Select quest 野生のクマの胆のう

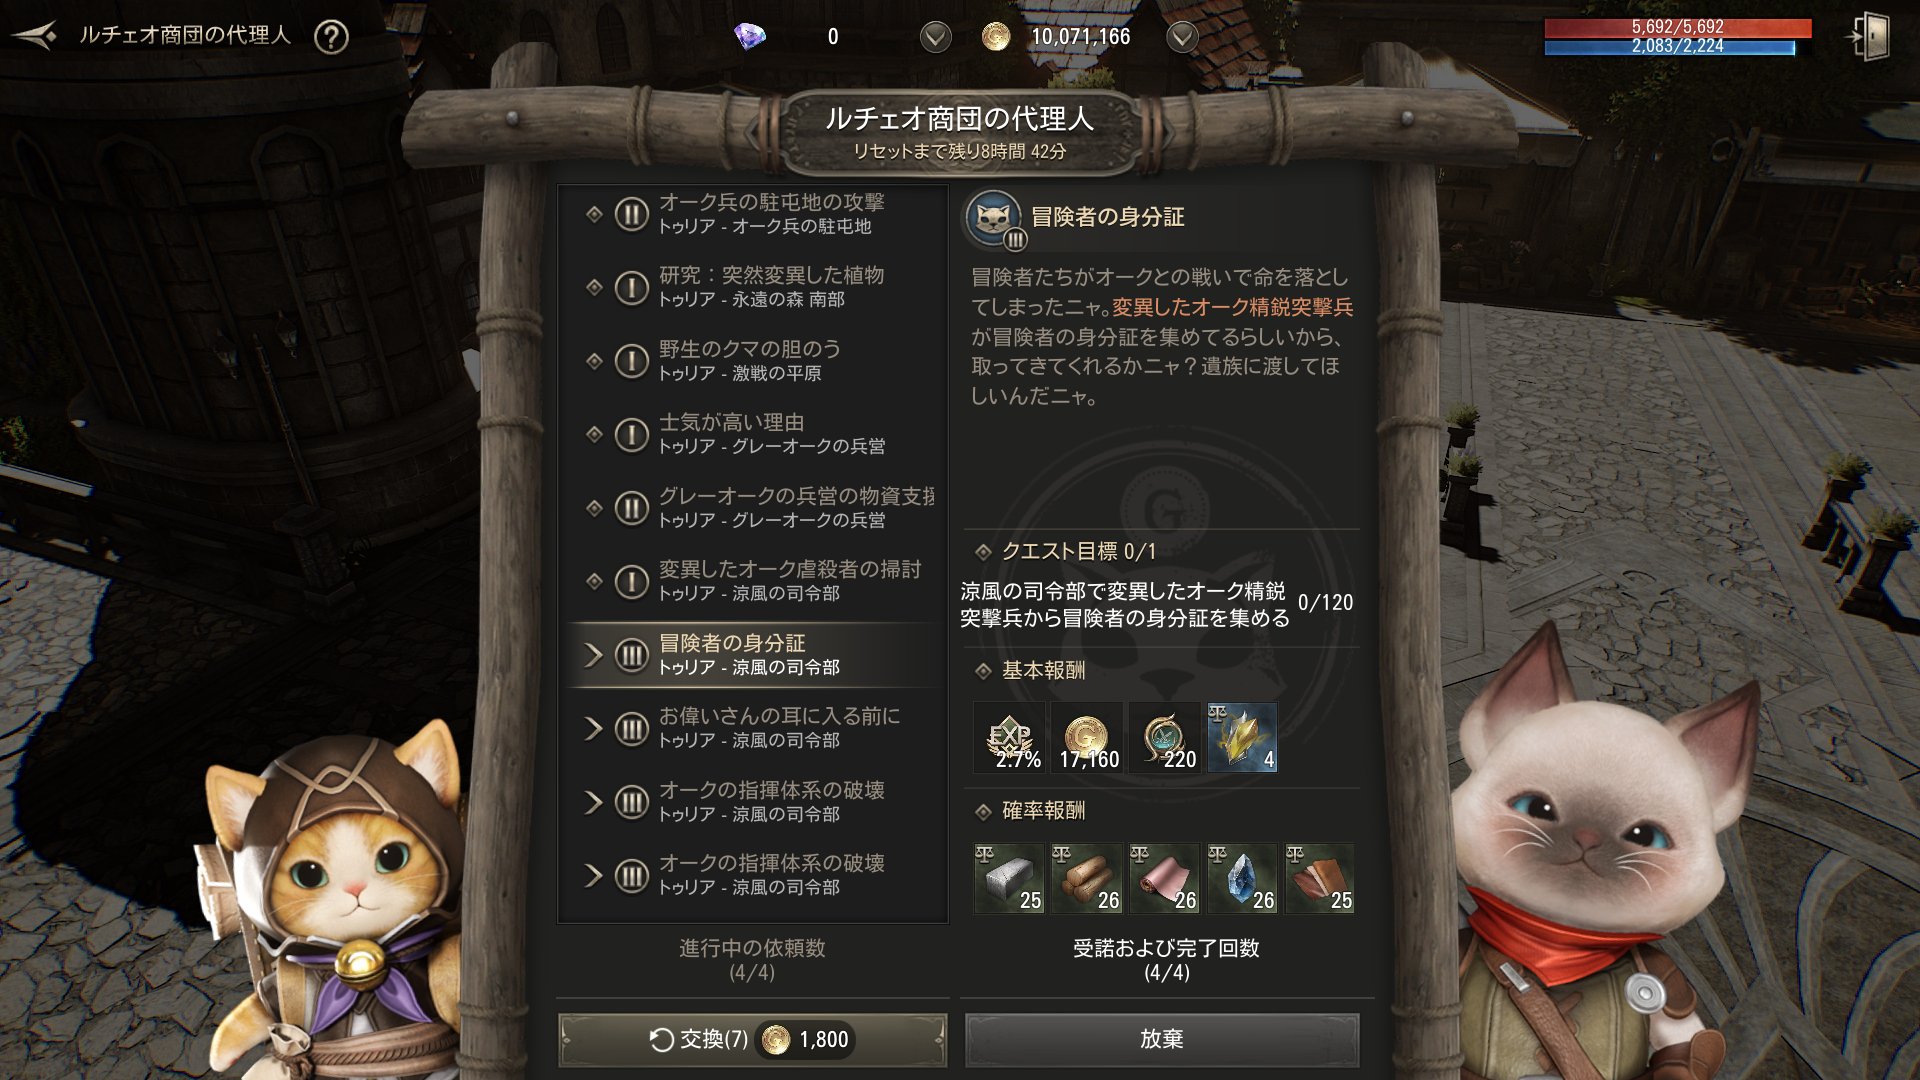point(755,360)
